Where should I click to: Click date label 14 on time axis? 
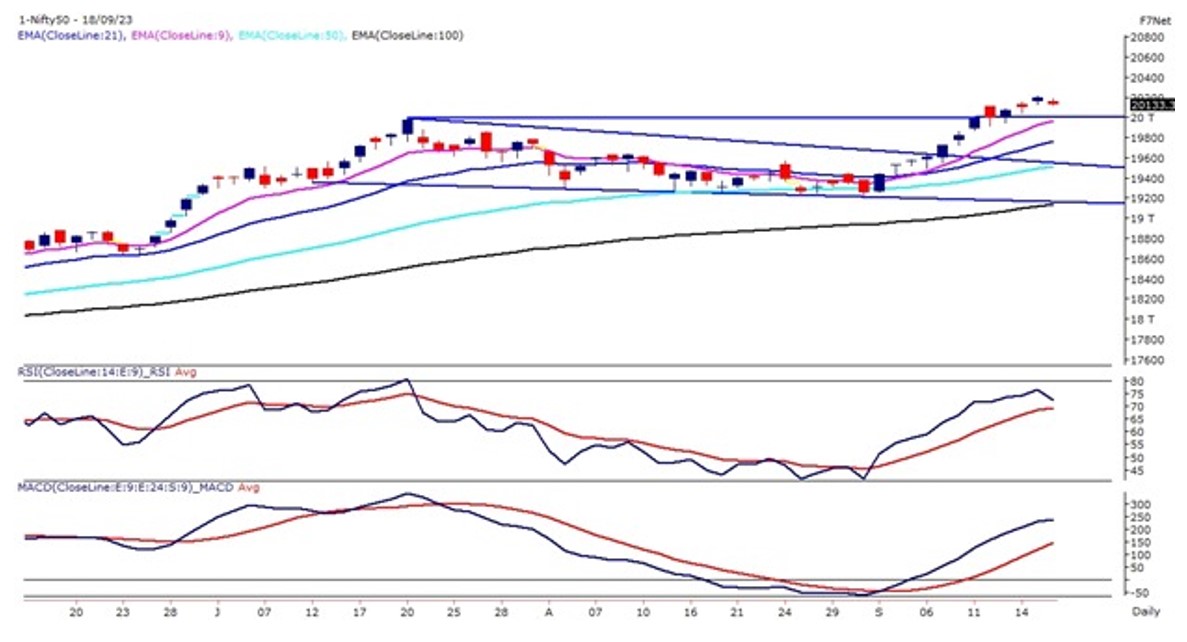pyautogui.click(x=1020, y=612)
